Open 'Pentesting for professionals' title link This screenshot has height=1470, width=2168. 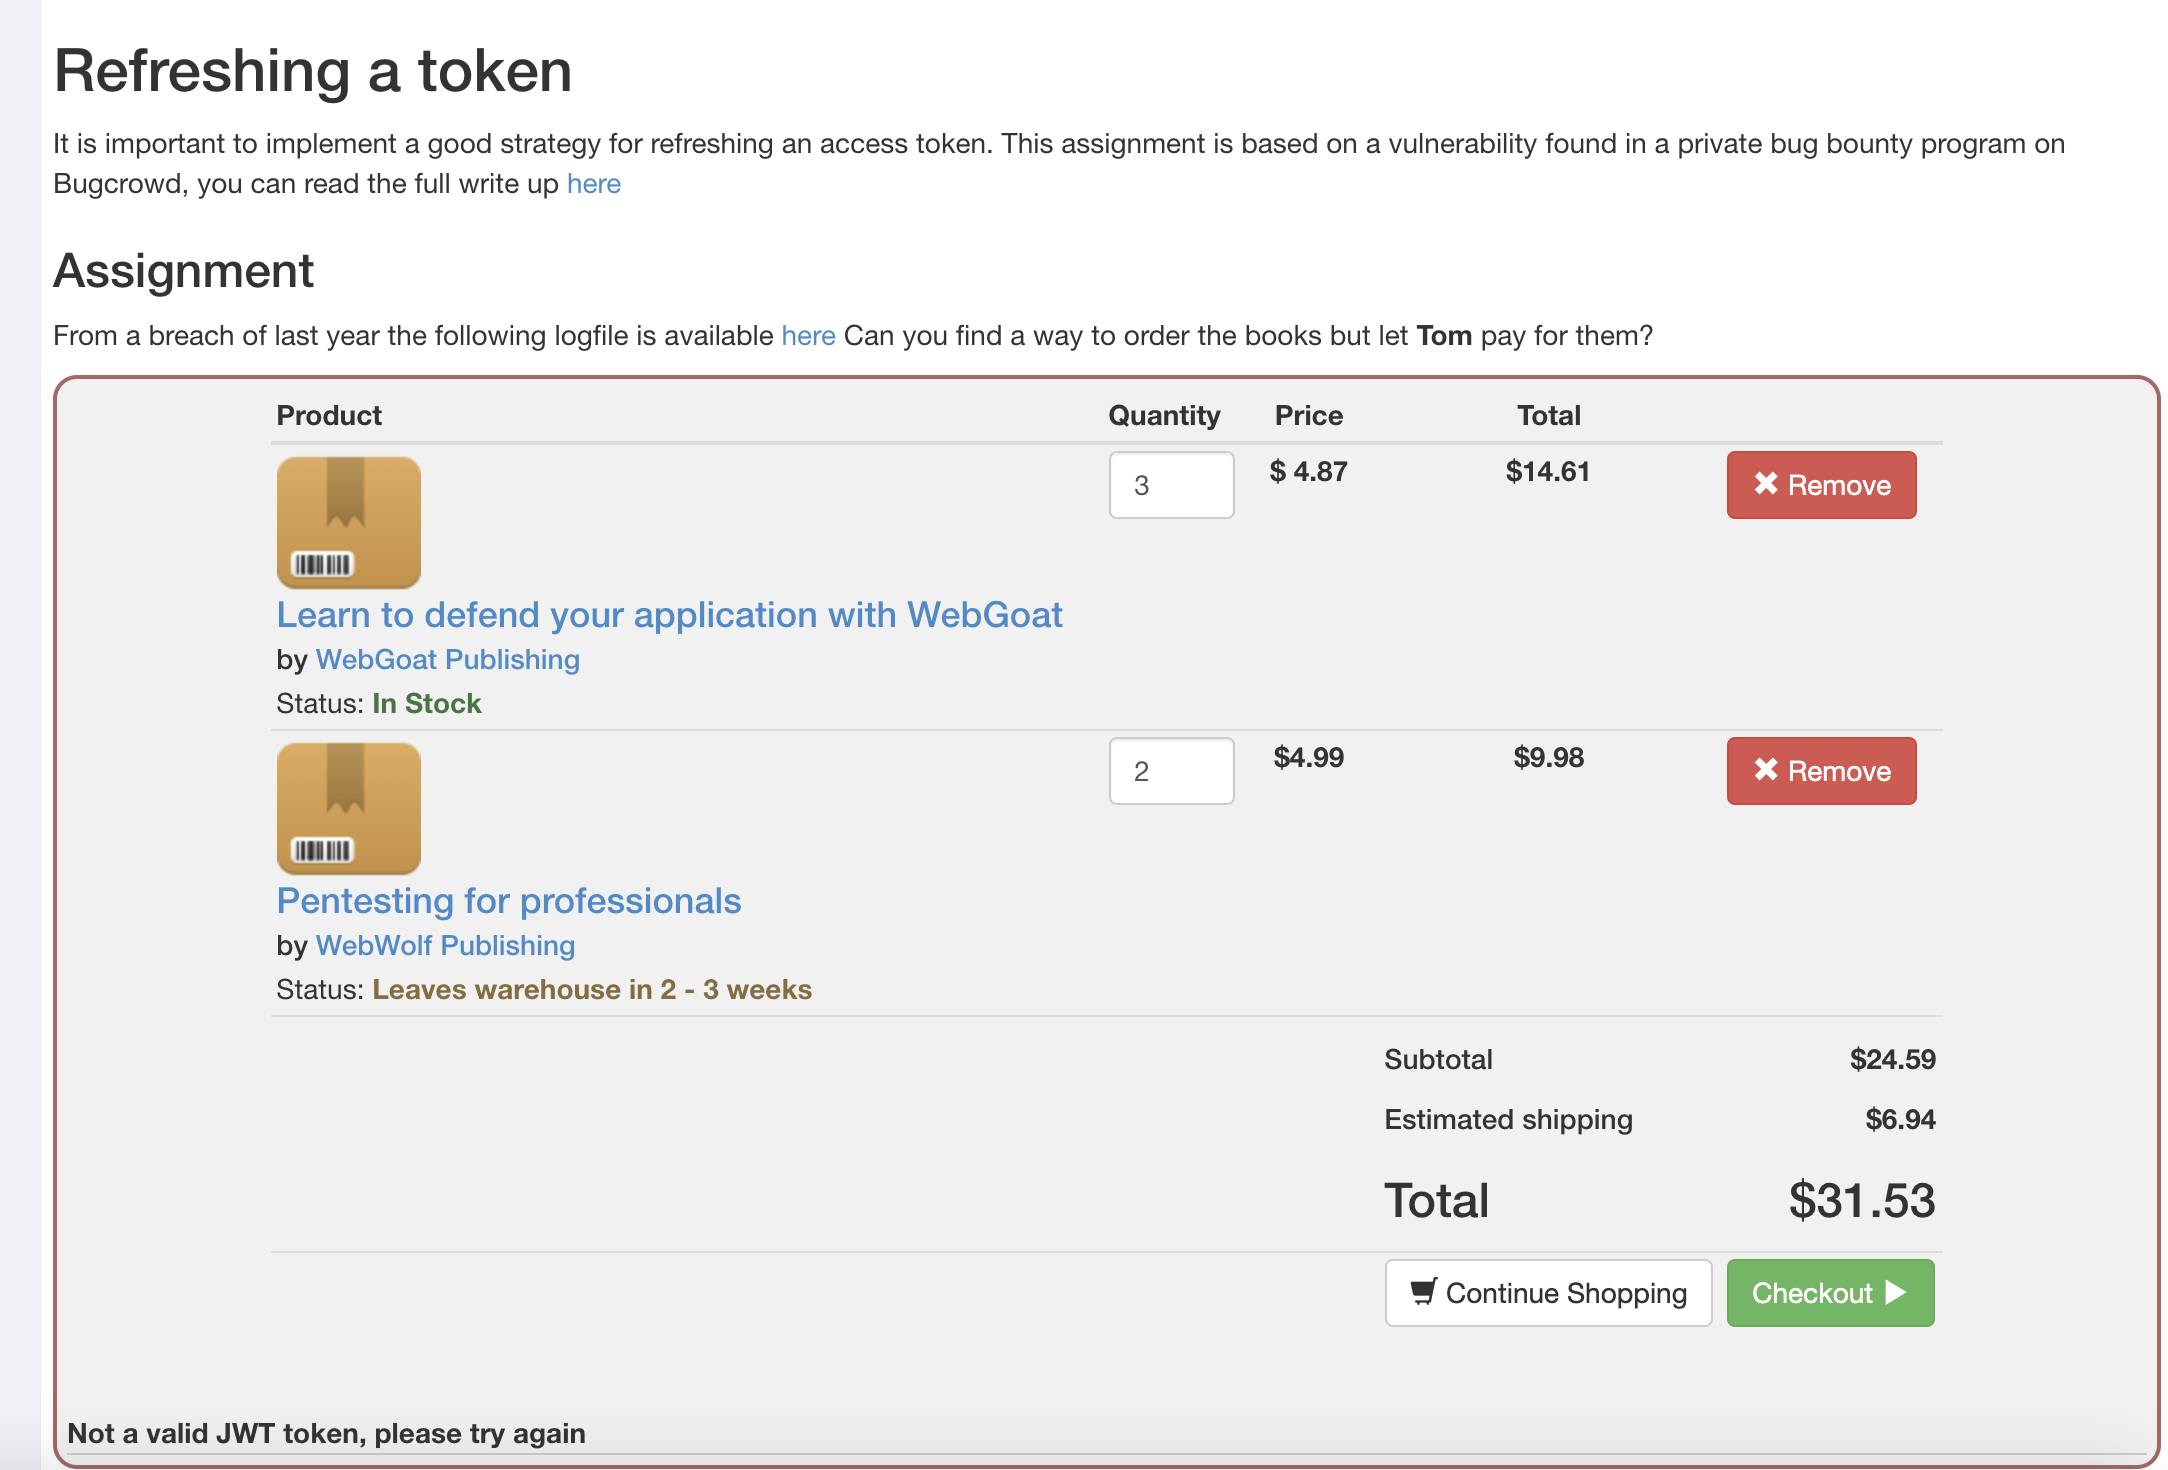click(508, 901)
